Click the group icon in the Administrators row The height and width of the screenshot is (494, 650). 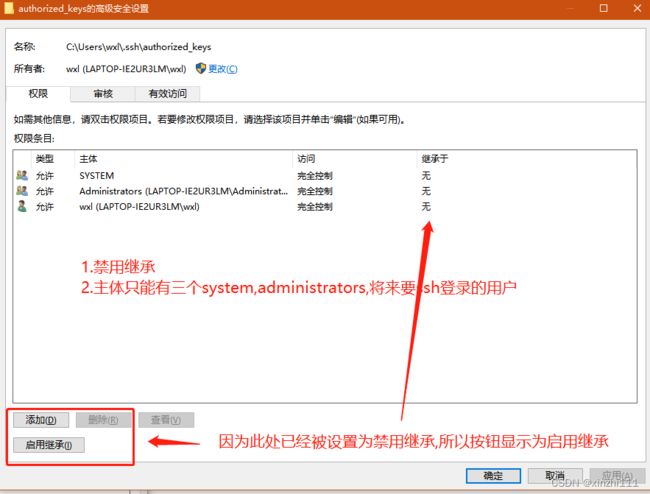coord(22,191)
